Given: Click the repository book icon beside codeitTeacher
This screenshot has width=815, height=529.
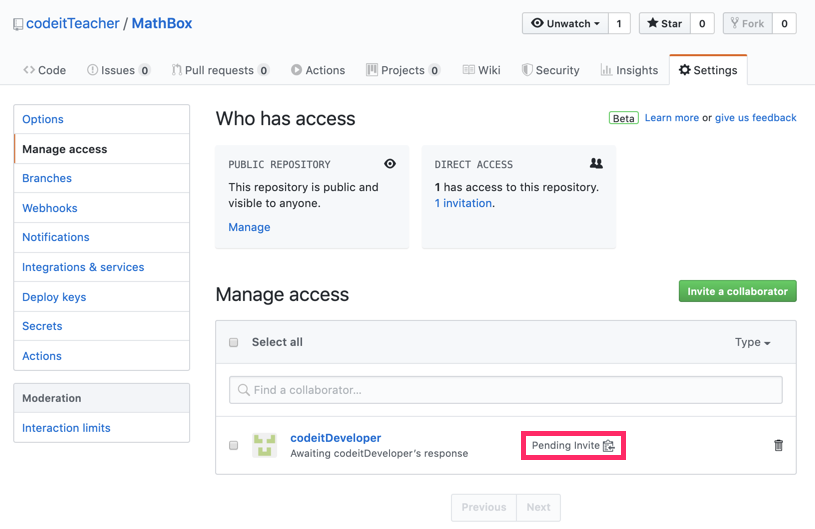Looking at the screenshot, I should point(18,24).
